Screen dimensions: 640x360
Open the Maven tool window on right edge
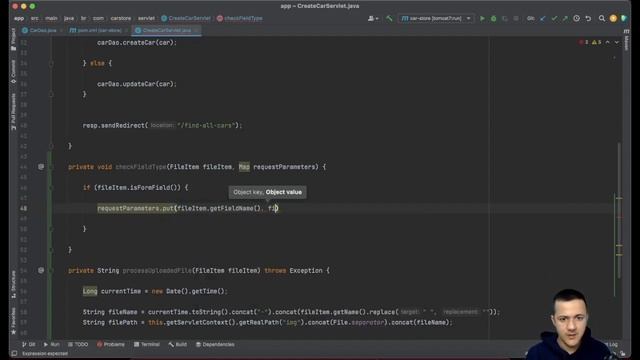pos(627,40)
